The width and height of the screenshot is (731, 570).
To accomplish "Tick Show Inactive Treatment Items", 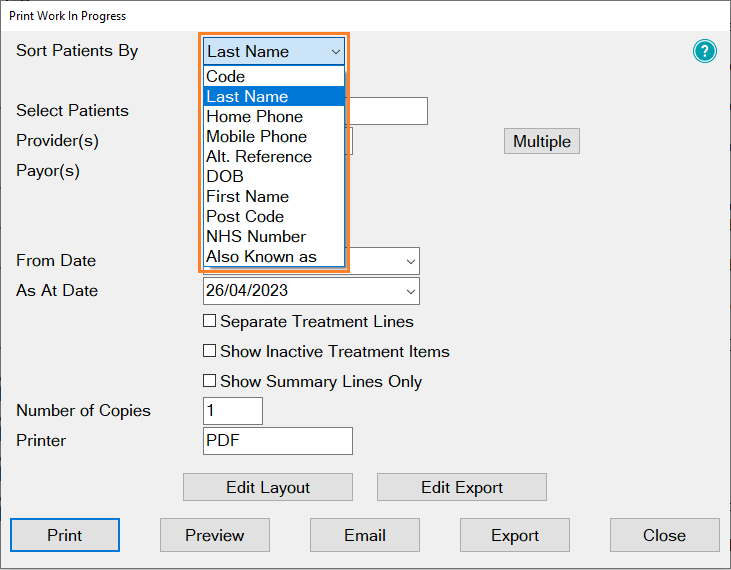I will click(209, 351).
